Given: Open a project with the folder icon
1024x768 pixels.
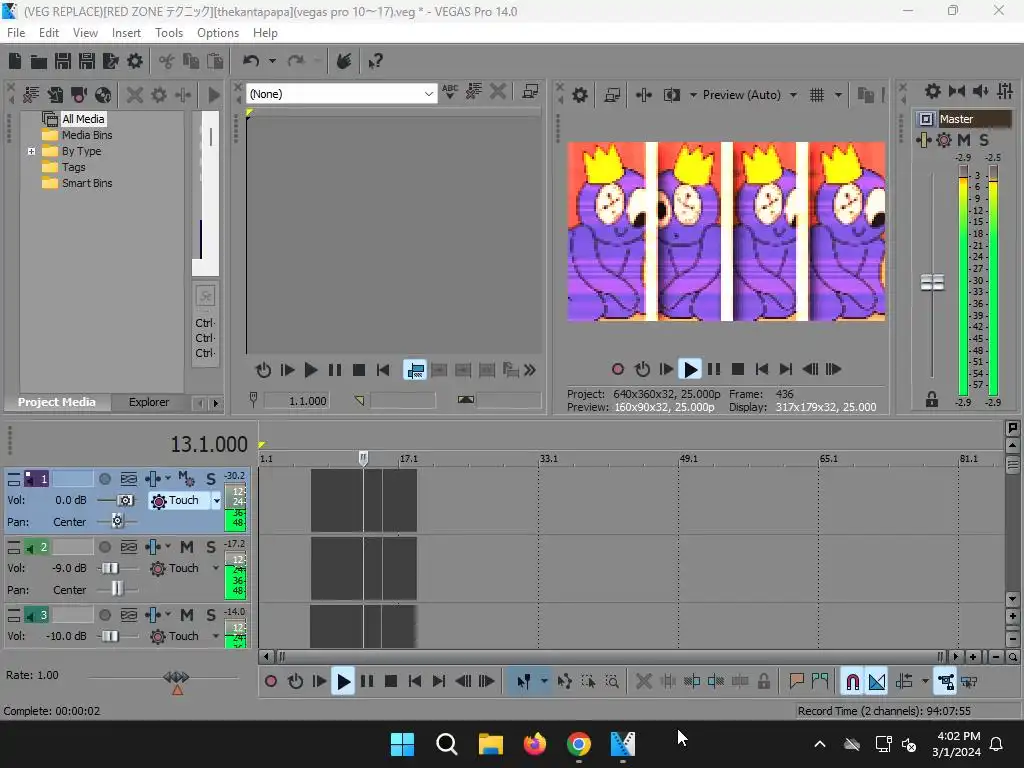Looking at the screenshot, I should (x=39, y=61).
